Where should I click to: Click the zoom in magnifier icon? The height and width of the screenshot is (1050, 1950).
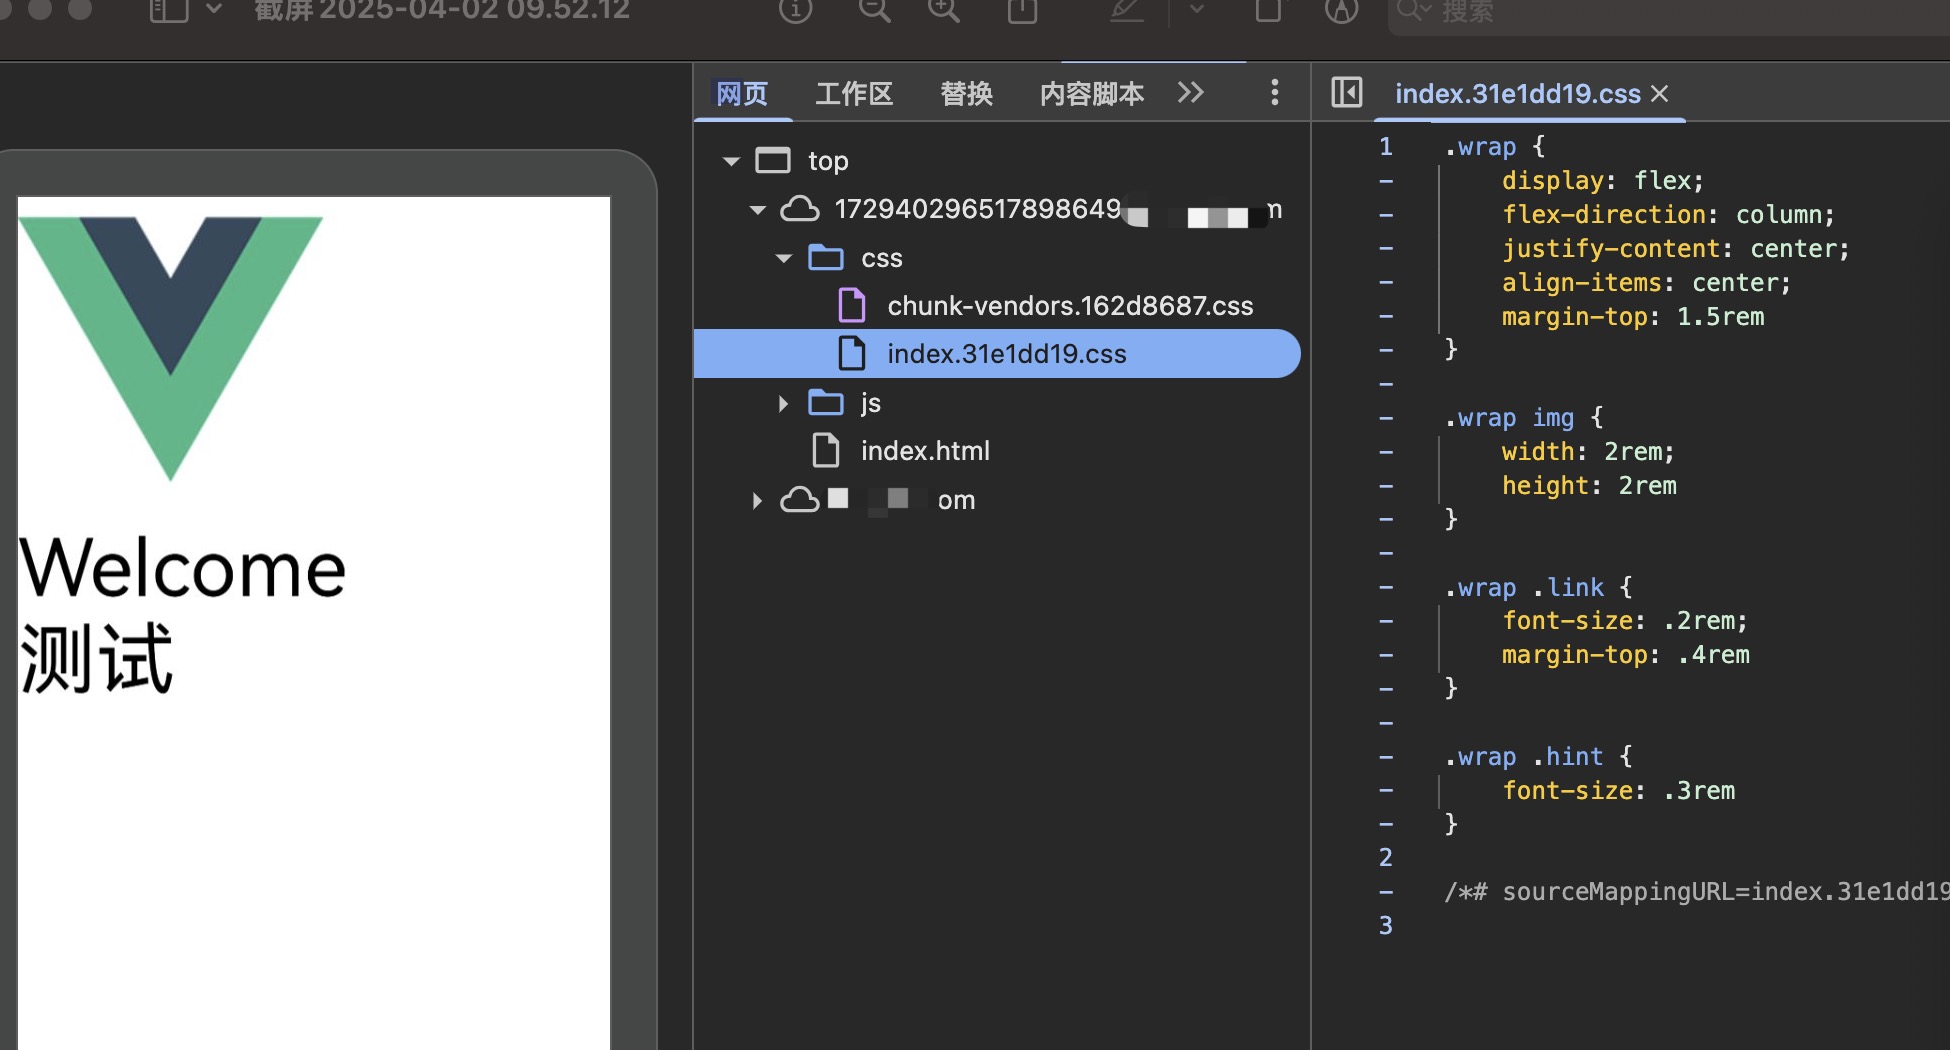943,10
